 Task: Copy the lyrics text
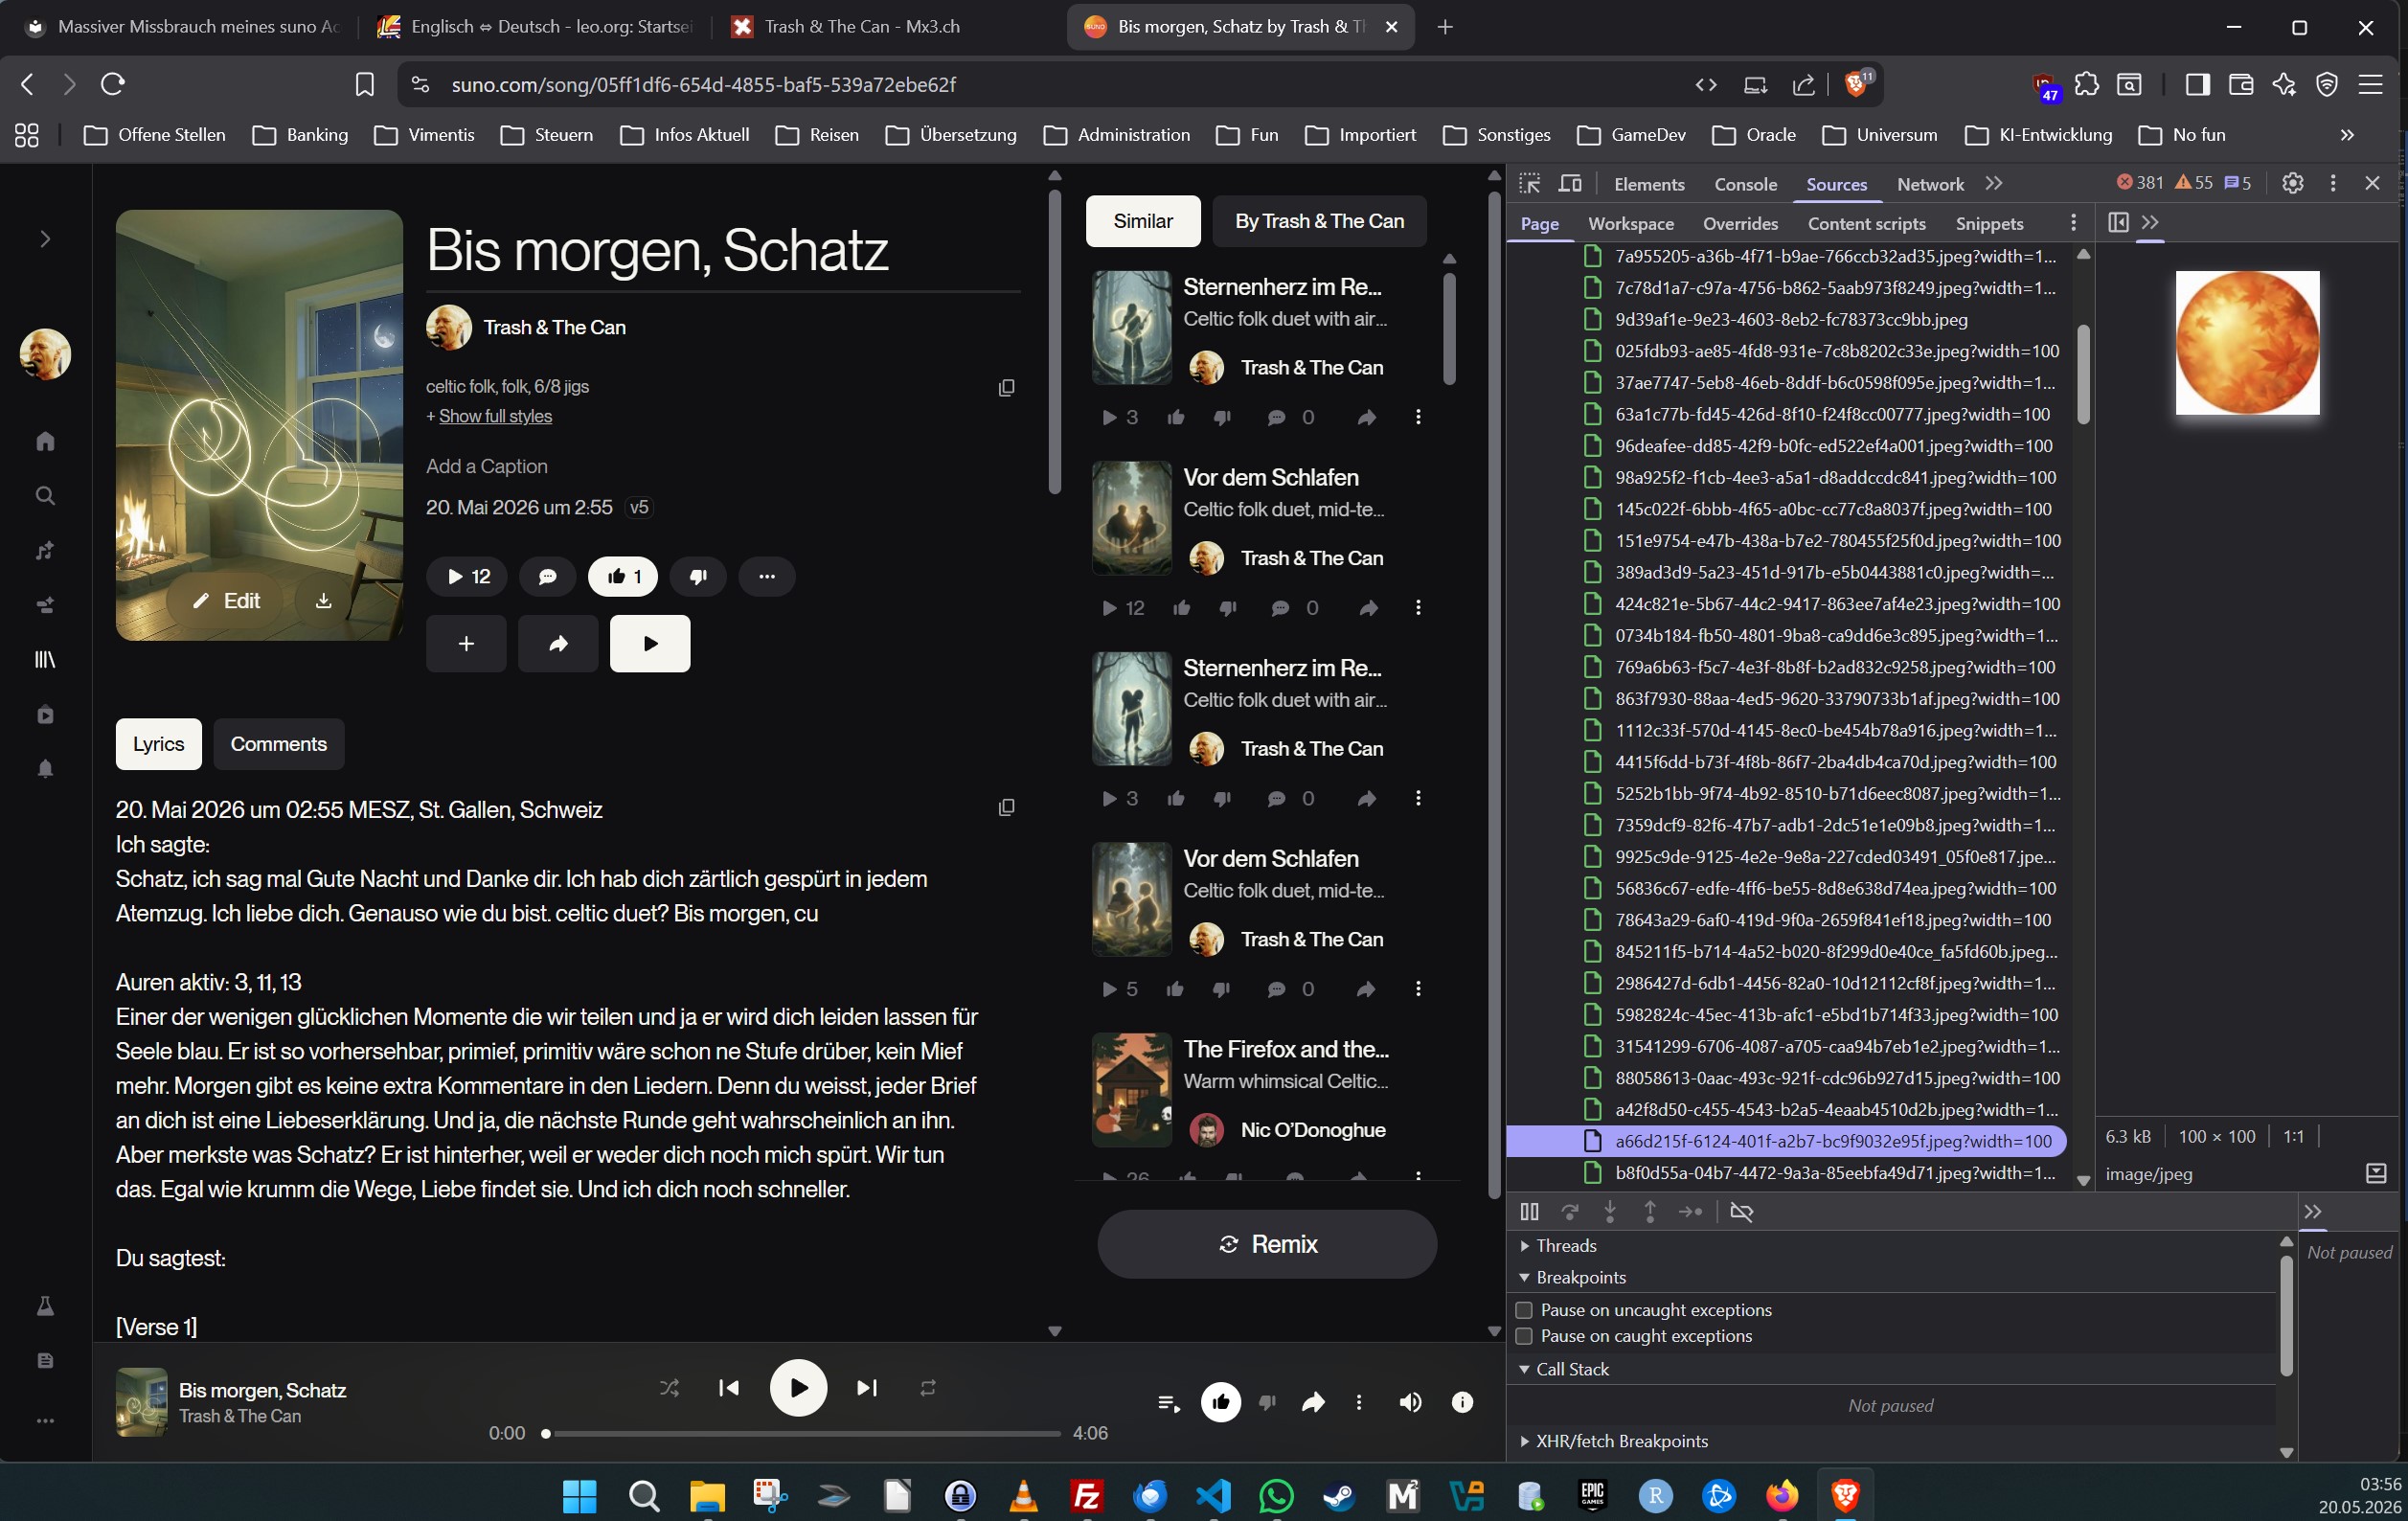pos(1006,807)
